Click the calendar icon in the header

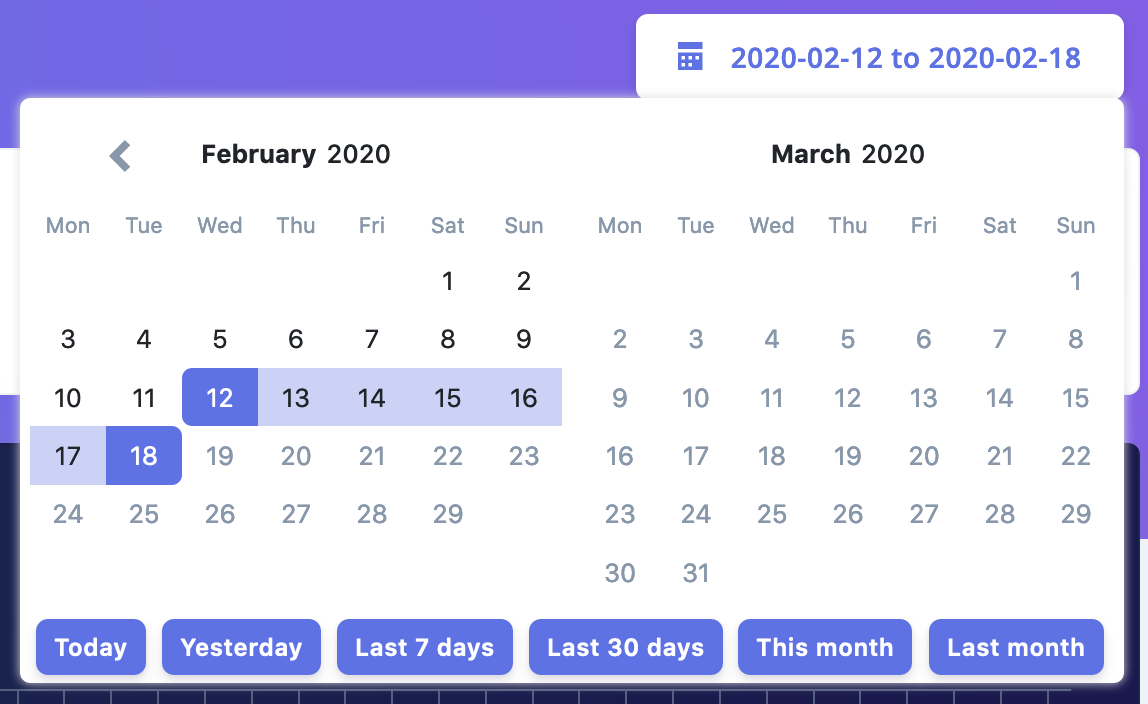[688, 57]
